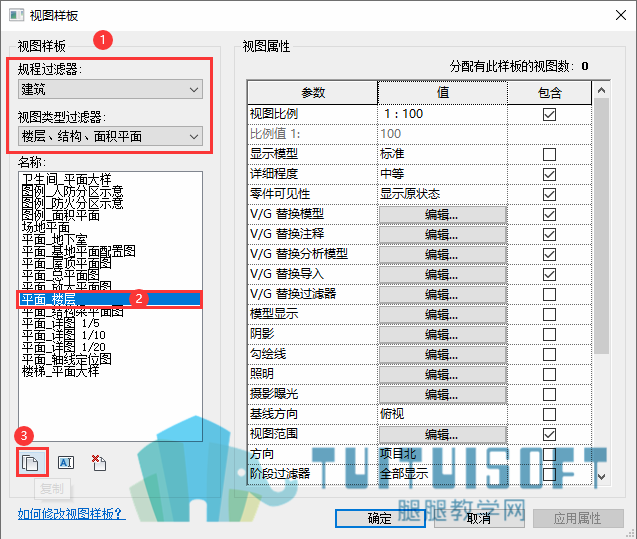Viewport: 637px width, 539px height.
Task: Toggle the 显示模型 include checkbox
Action: pos(549,154)
